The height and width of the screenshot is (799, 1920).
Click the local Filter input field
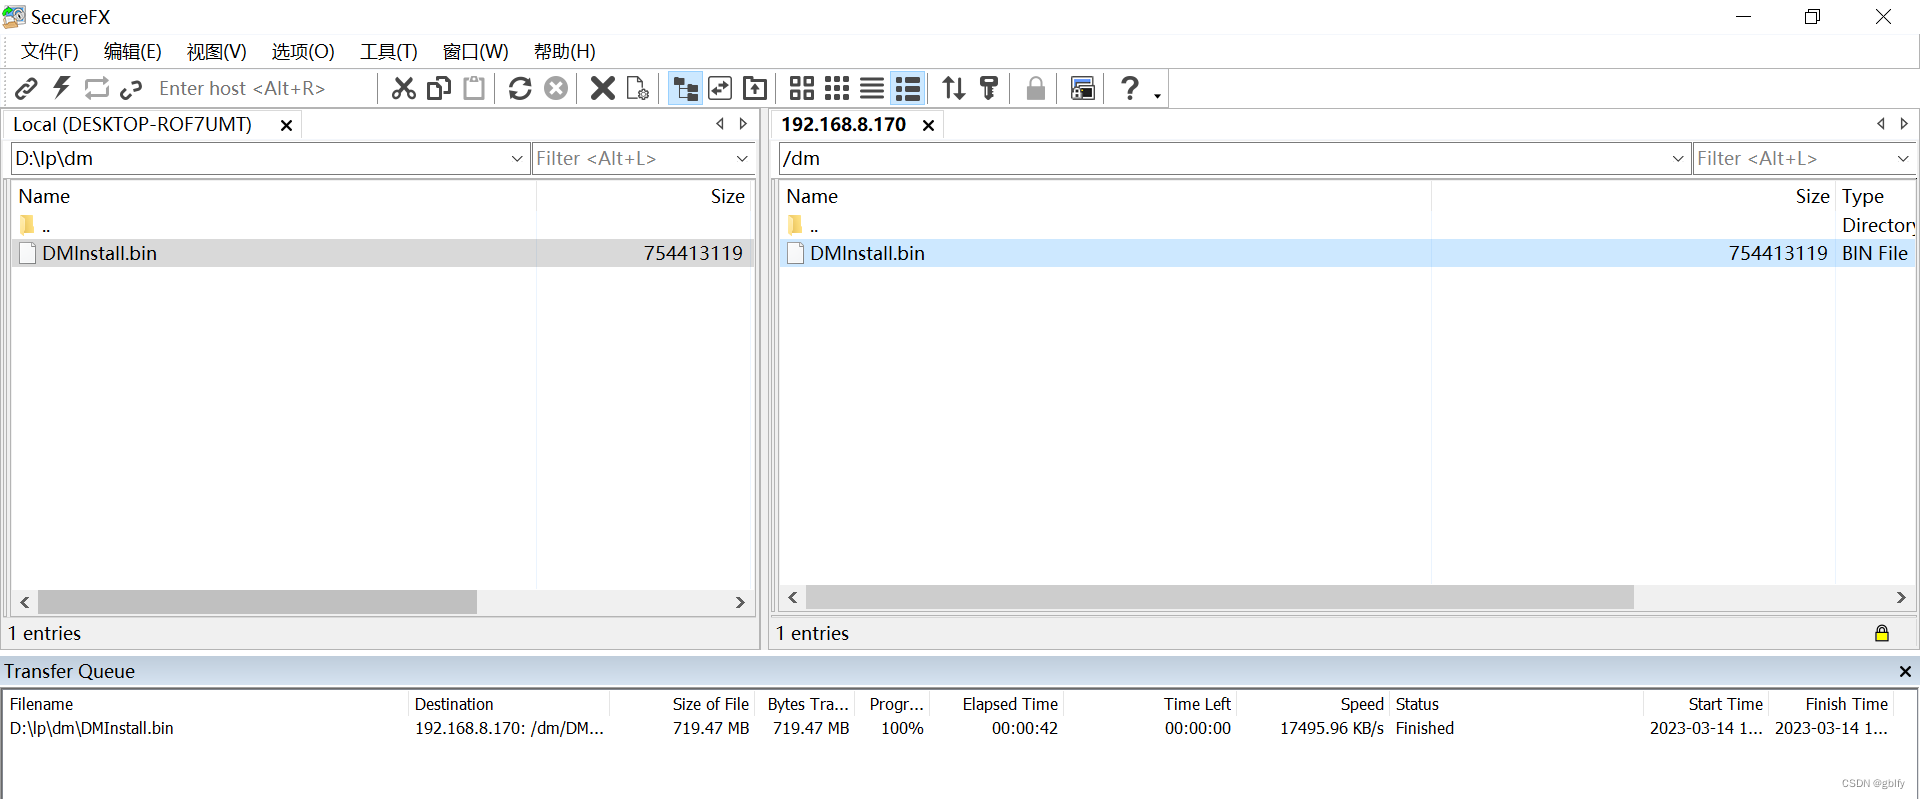coord(633,158)
